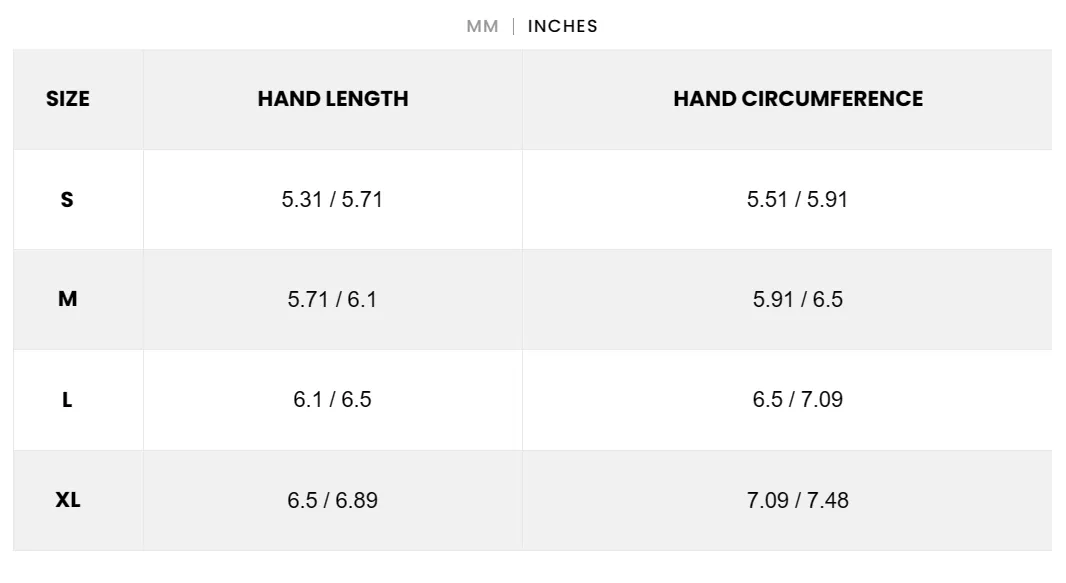
Task: Click circumference value 6.5 / 7.09
Action: point(797,399)
